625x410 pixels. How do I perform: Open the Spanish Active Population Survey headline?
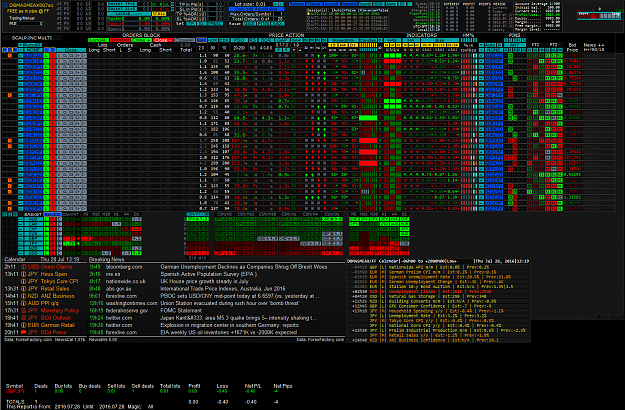pyautogui.click(x=208, y=274)
